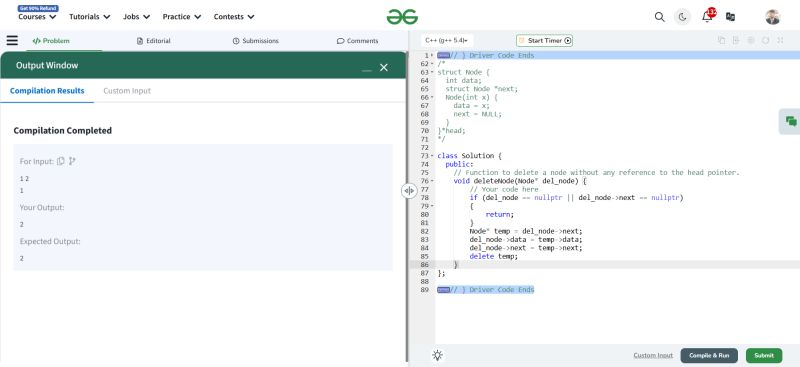This screenshot has height=367, width=800.
Task: Open the search magnifier icon
Action: tap(660, 17)
